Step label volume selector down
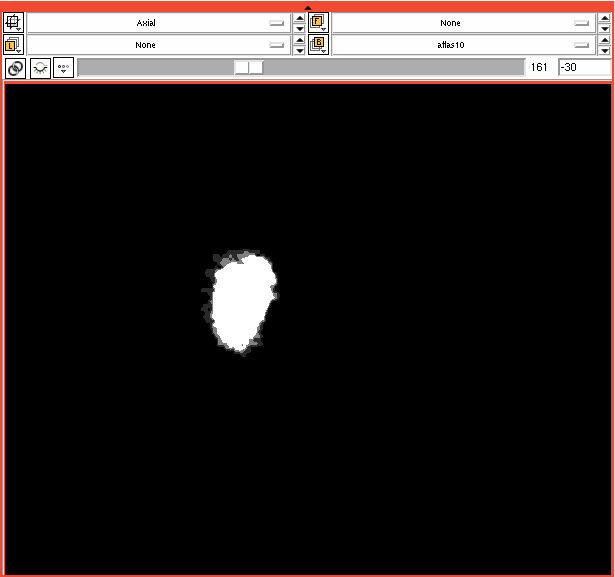 (x=300, y=50)
